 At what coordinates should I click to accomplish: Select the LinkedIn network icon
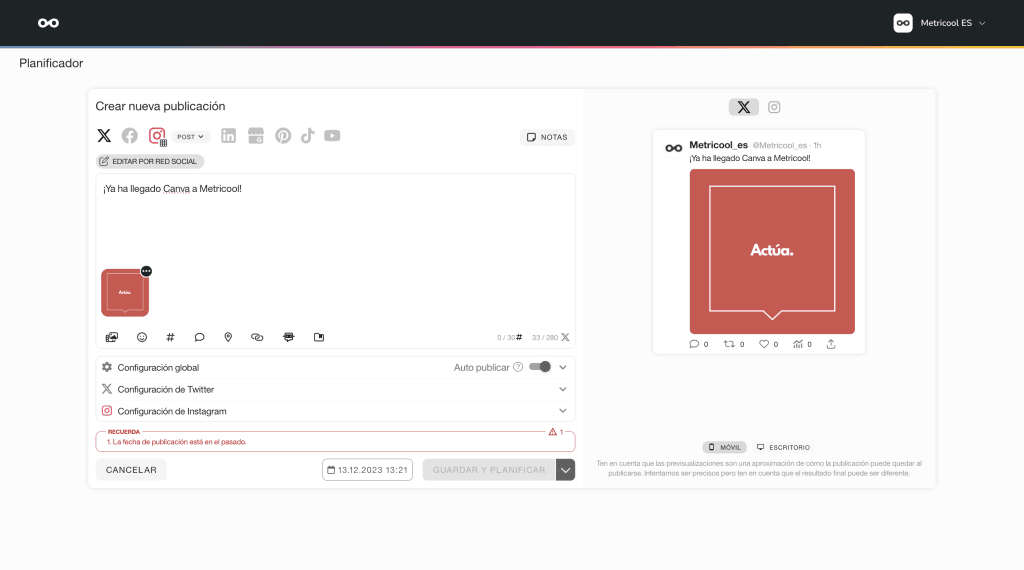click(229, 136)
